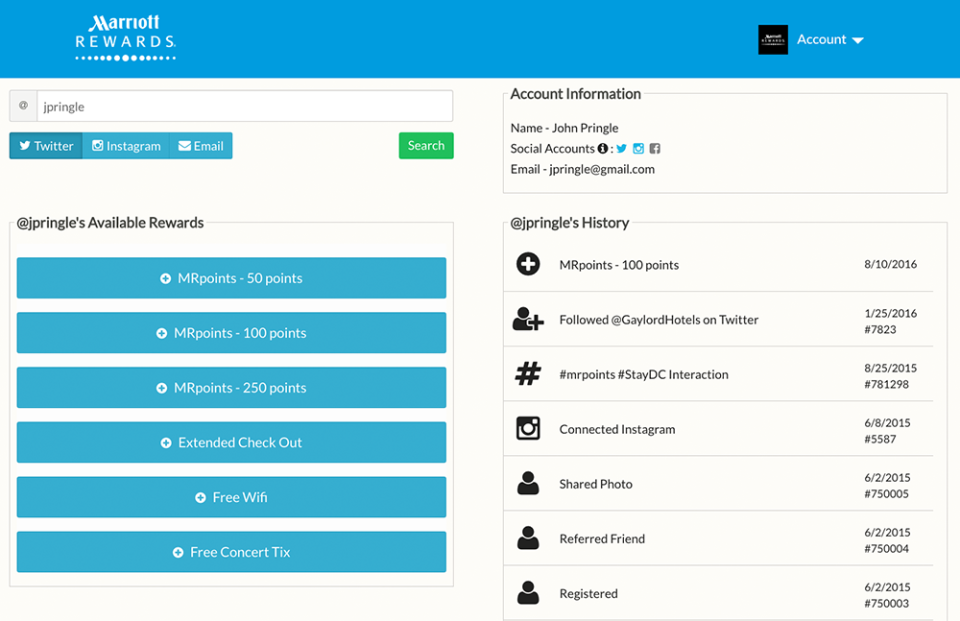Grant Extended Check Out reward
Image resolution: width=960 pixels, height=621 pixels.
231,442
